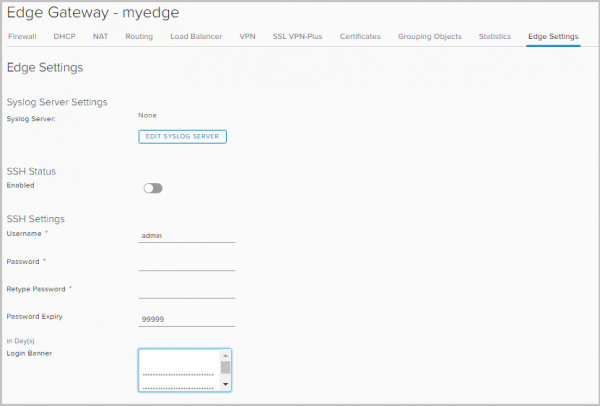Click inside the Login Banner text area
The height and width of the screenshot is (406, 600).
[178, 369]
